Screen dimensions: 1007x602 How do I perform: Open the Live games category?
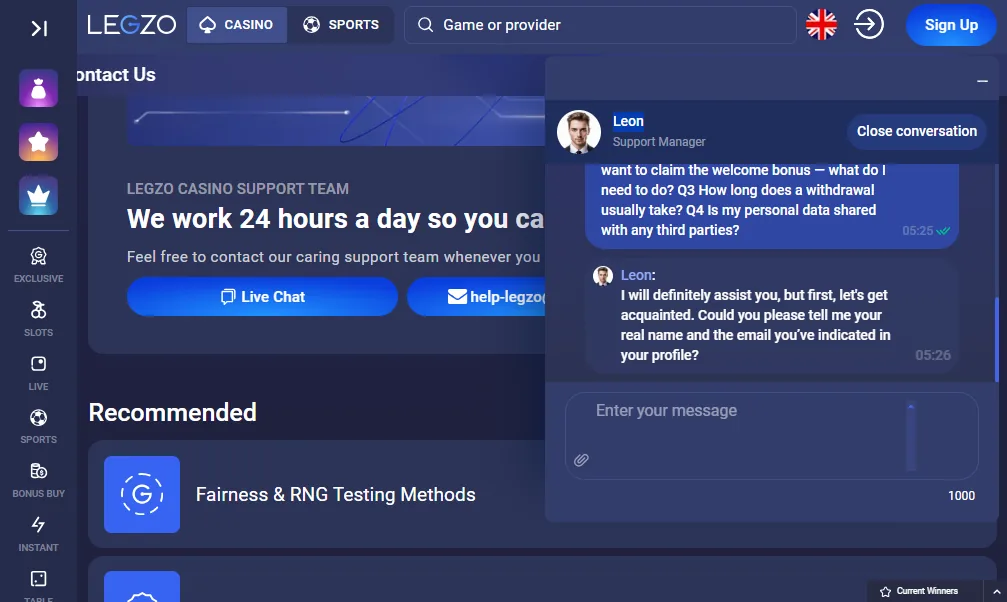point(39,373)
